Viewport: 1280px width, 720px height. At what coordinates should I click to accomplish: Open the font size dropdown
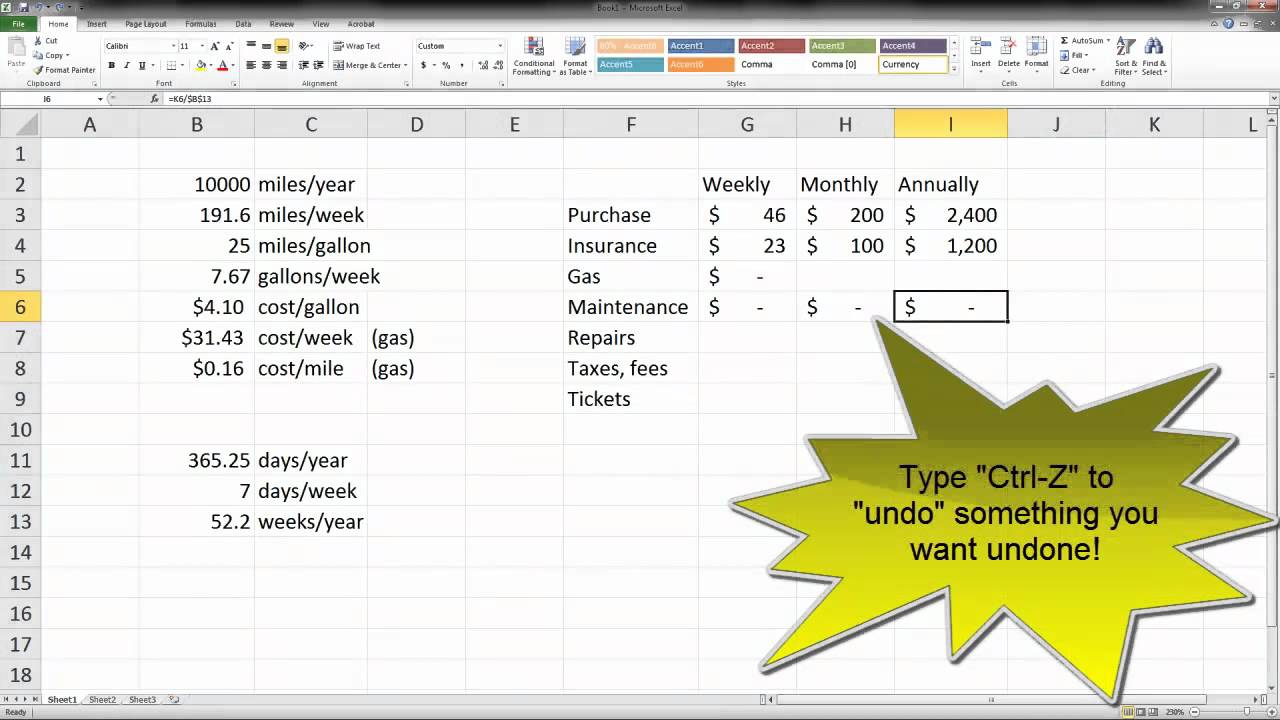[202, 46]
